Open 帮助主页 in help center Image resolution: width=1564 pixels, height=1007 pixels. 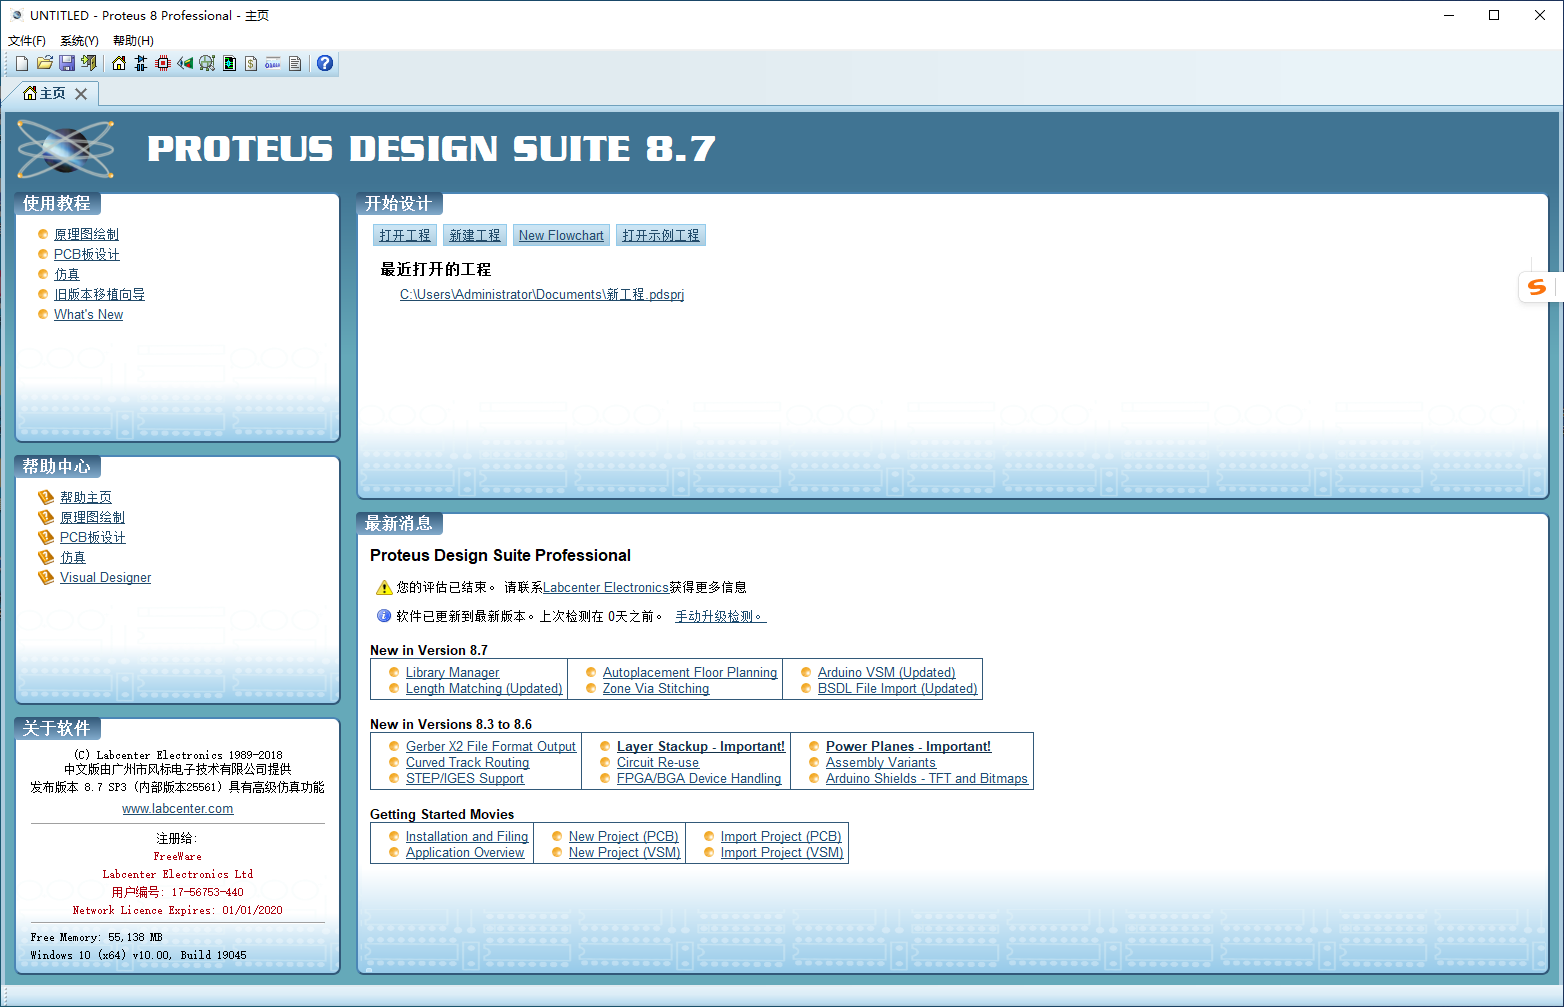[86, 497]
